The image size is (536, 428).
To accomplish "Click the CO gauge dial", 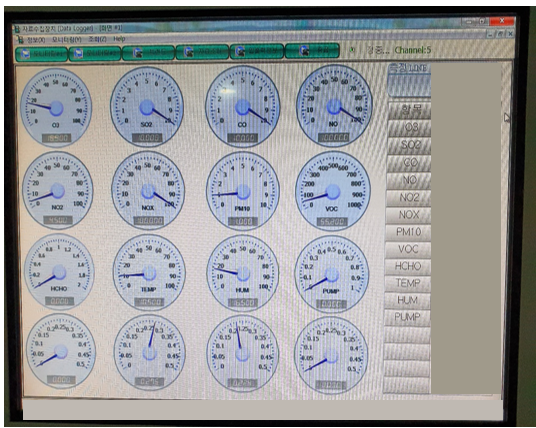I will point(242,106).
